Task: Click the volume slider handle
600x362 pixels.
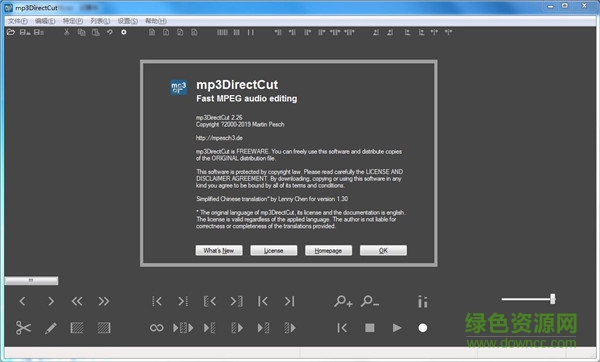Action: [x=553, y=299]
